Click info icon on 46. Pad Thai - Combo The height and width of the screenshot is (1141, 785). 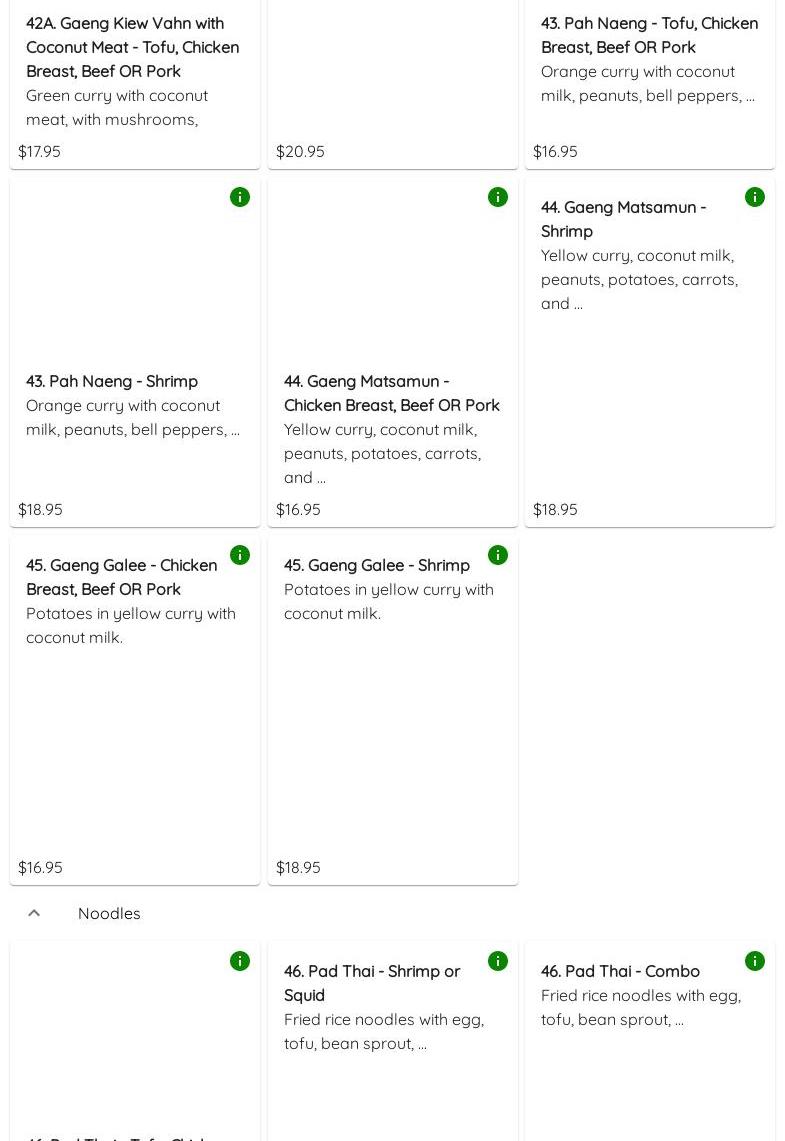(755, 961)
